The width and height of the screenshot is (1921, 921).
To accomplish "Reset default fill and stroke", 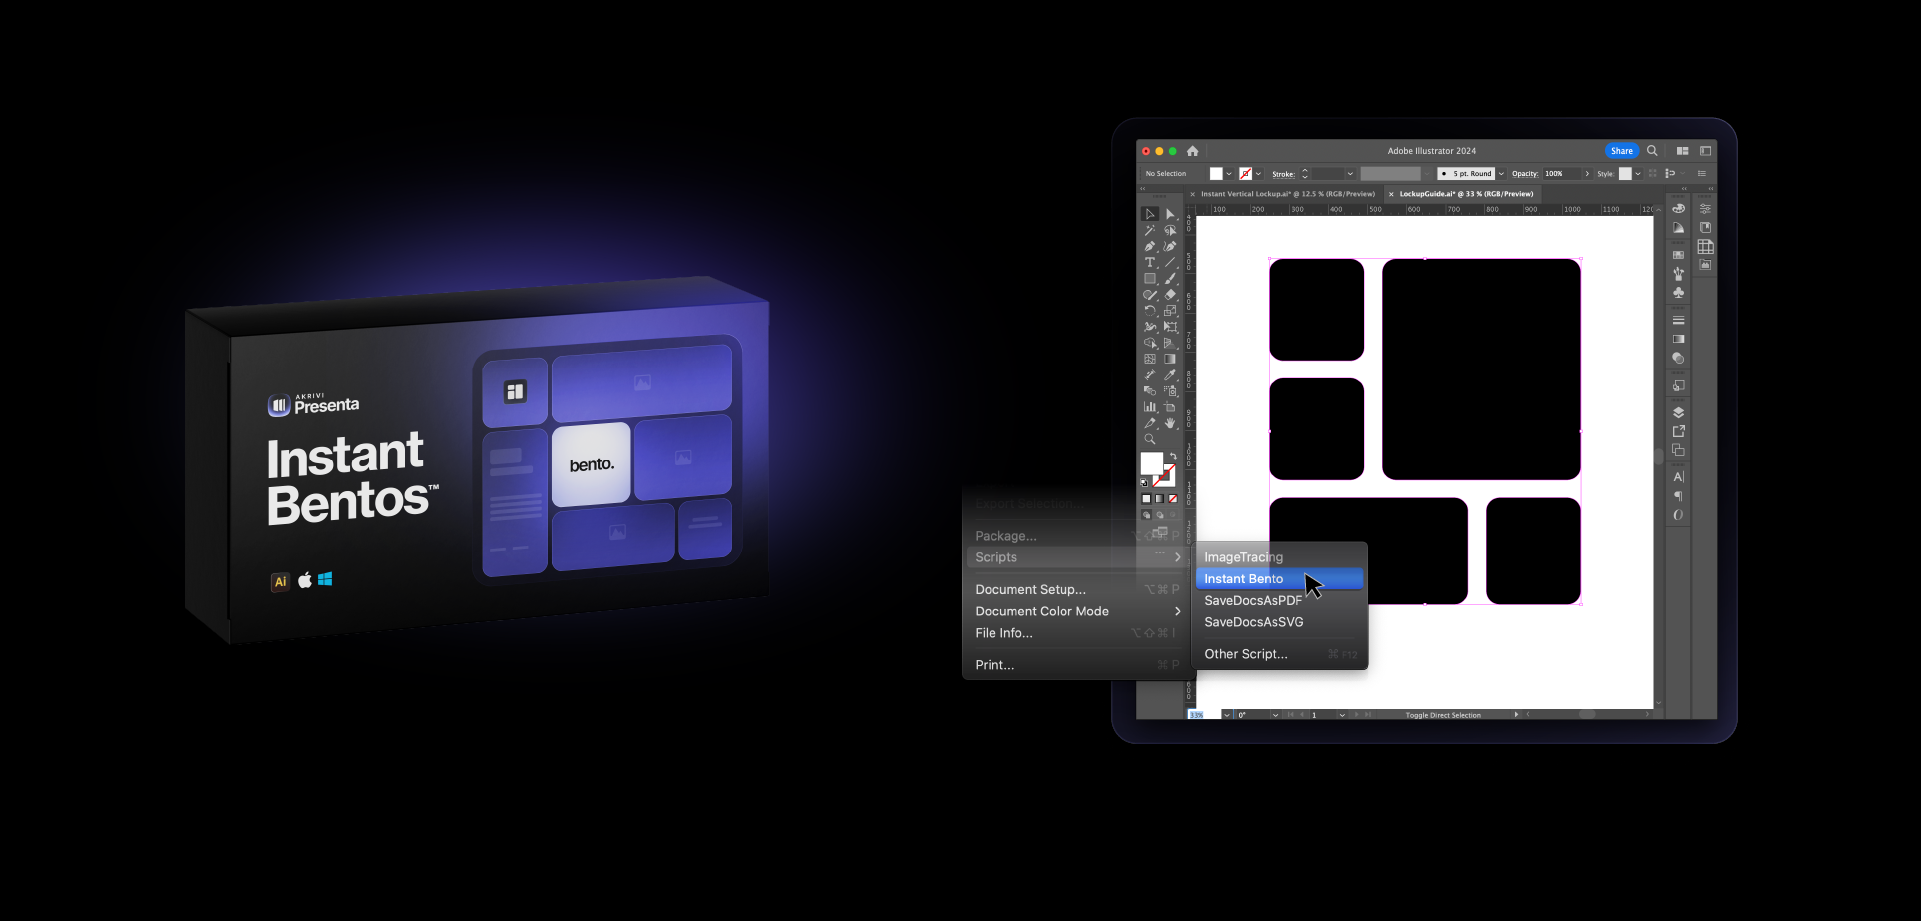I will pyautogui.click(x=1144, y=483).
